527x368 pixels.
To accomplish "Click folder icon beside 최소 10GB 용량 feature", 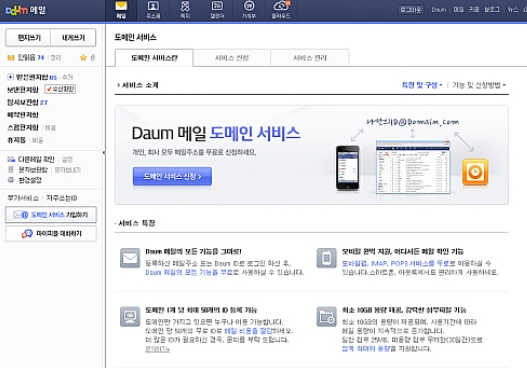I will 326,317.
